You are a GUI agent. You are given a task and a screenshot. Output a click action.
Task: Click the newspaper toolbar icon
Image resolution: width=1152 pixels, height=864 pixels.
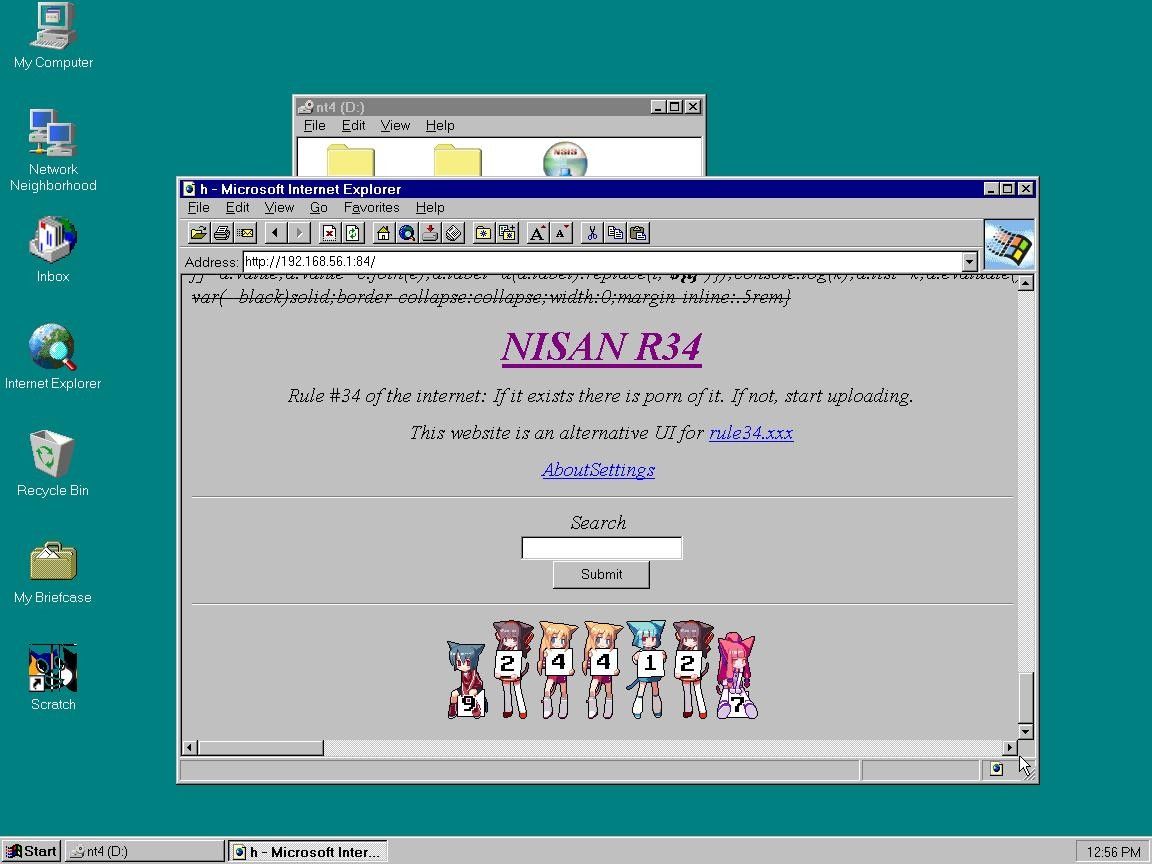[x=453, y=234]
